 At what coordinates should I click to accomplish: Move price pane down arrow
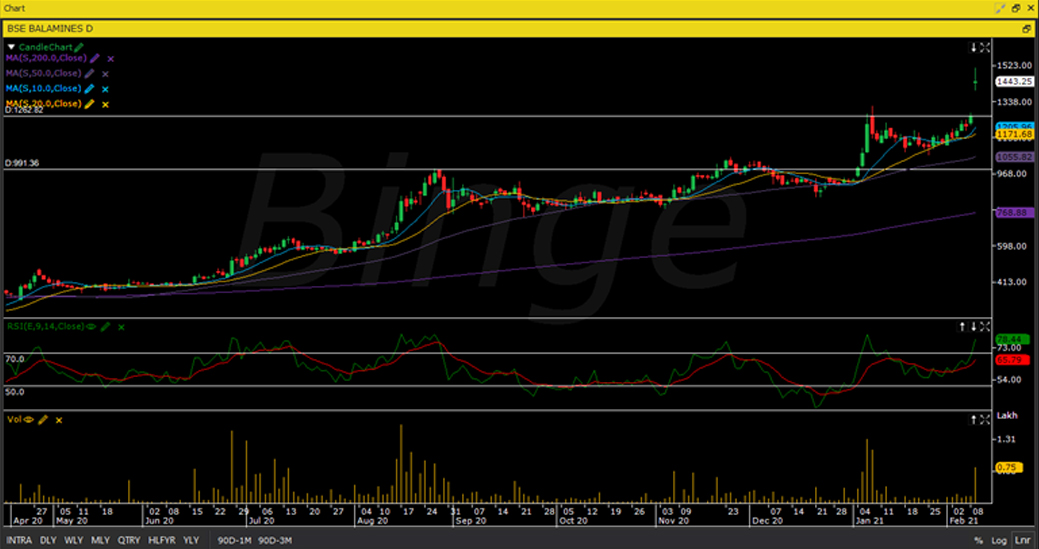pyautogui.click(x=973, y=48)
